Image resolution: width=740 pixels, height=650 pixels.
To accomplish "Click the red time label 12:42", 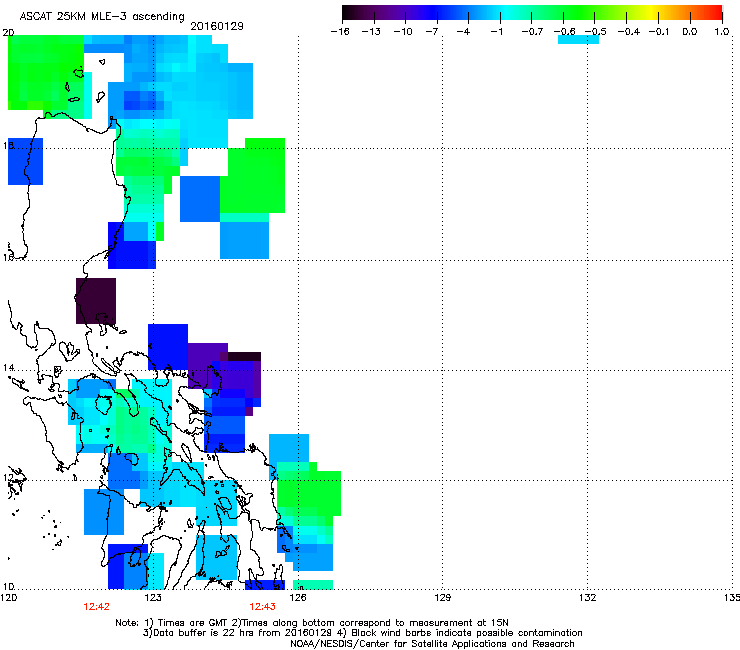I will pos(96,607).
